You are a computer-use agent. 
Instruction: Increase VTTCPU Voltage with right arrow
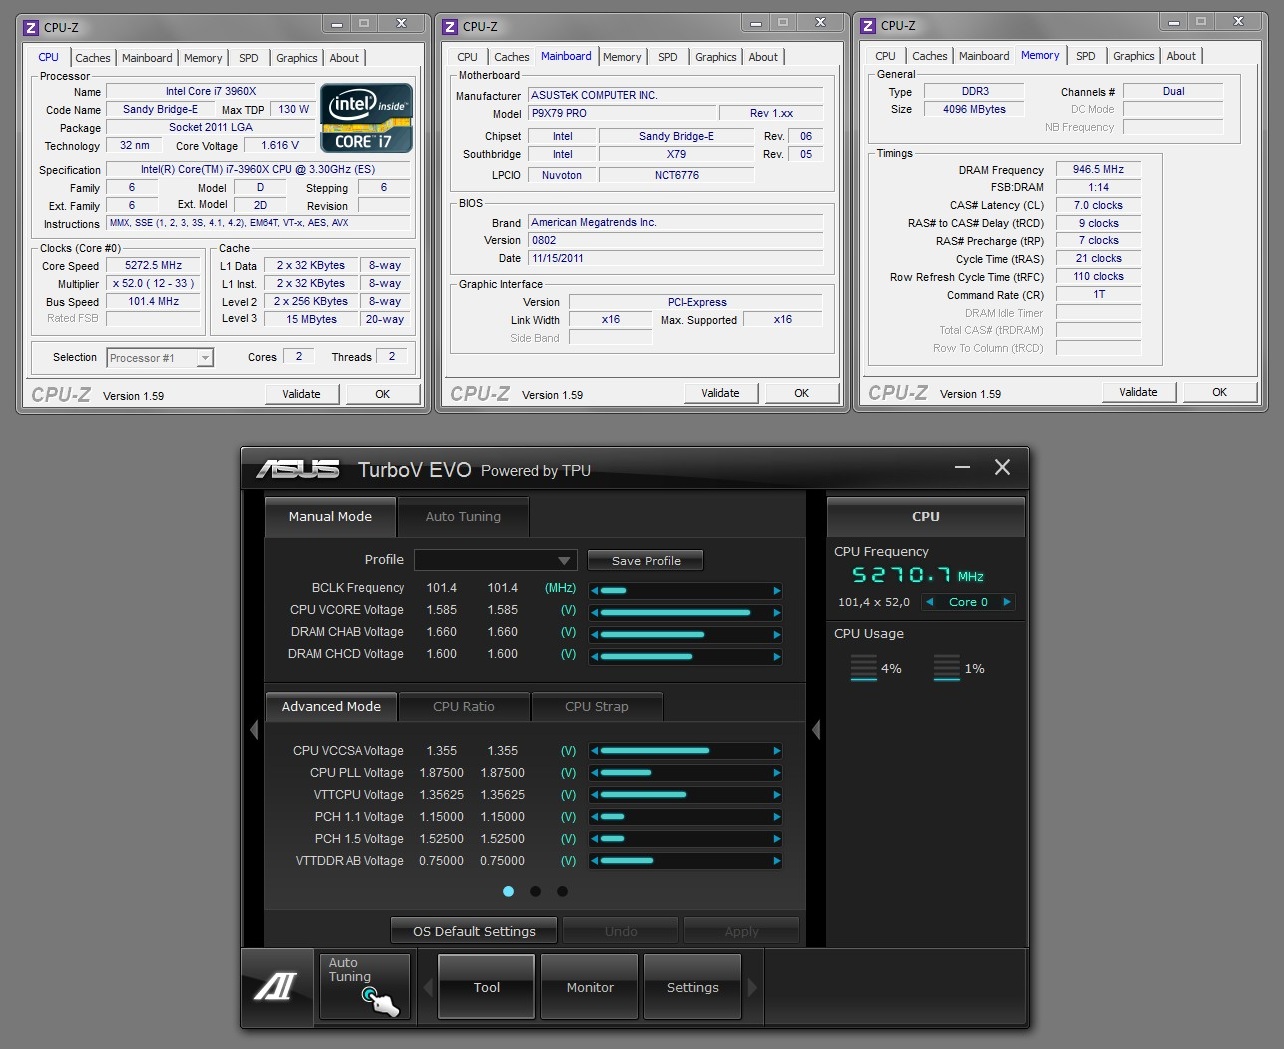[x=776, y=794]
